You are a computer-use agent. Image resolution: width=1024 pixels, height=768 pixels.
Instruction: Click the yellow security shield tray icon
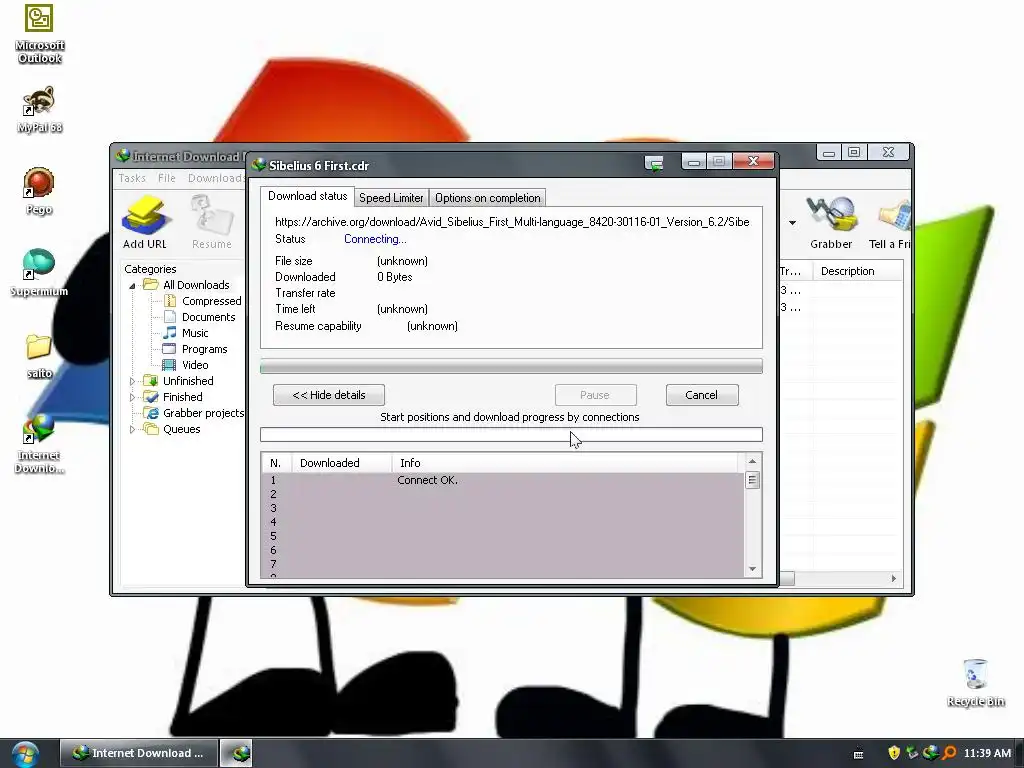(x=894, y=753)
